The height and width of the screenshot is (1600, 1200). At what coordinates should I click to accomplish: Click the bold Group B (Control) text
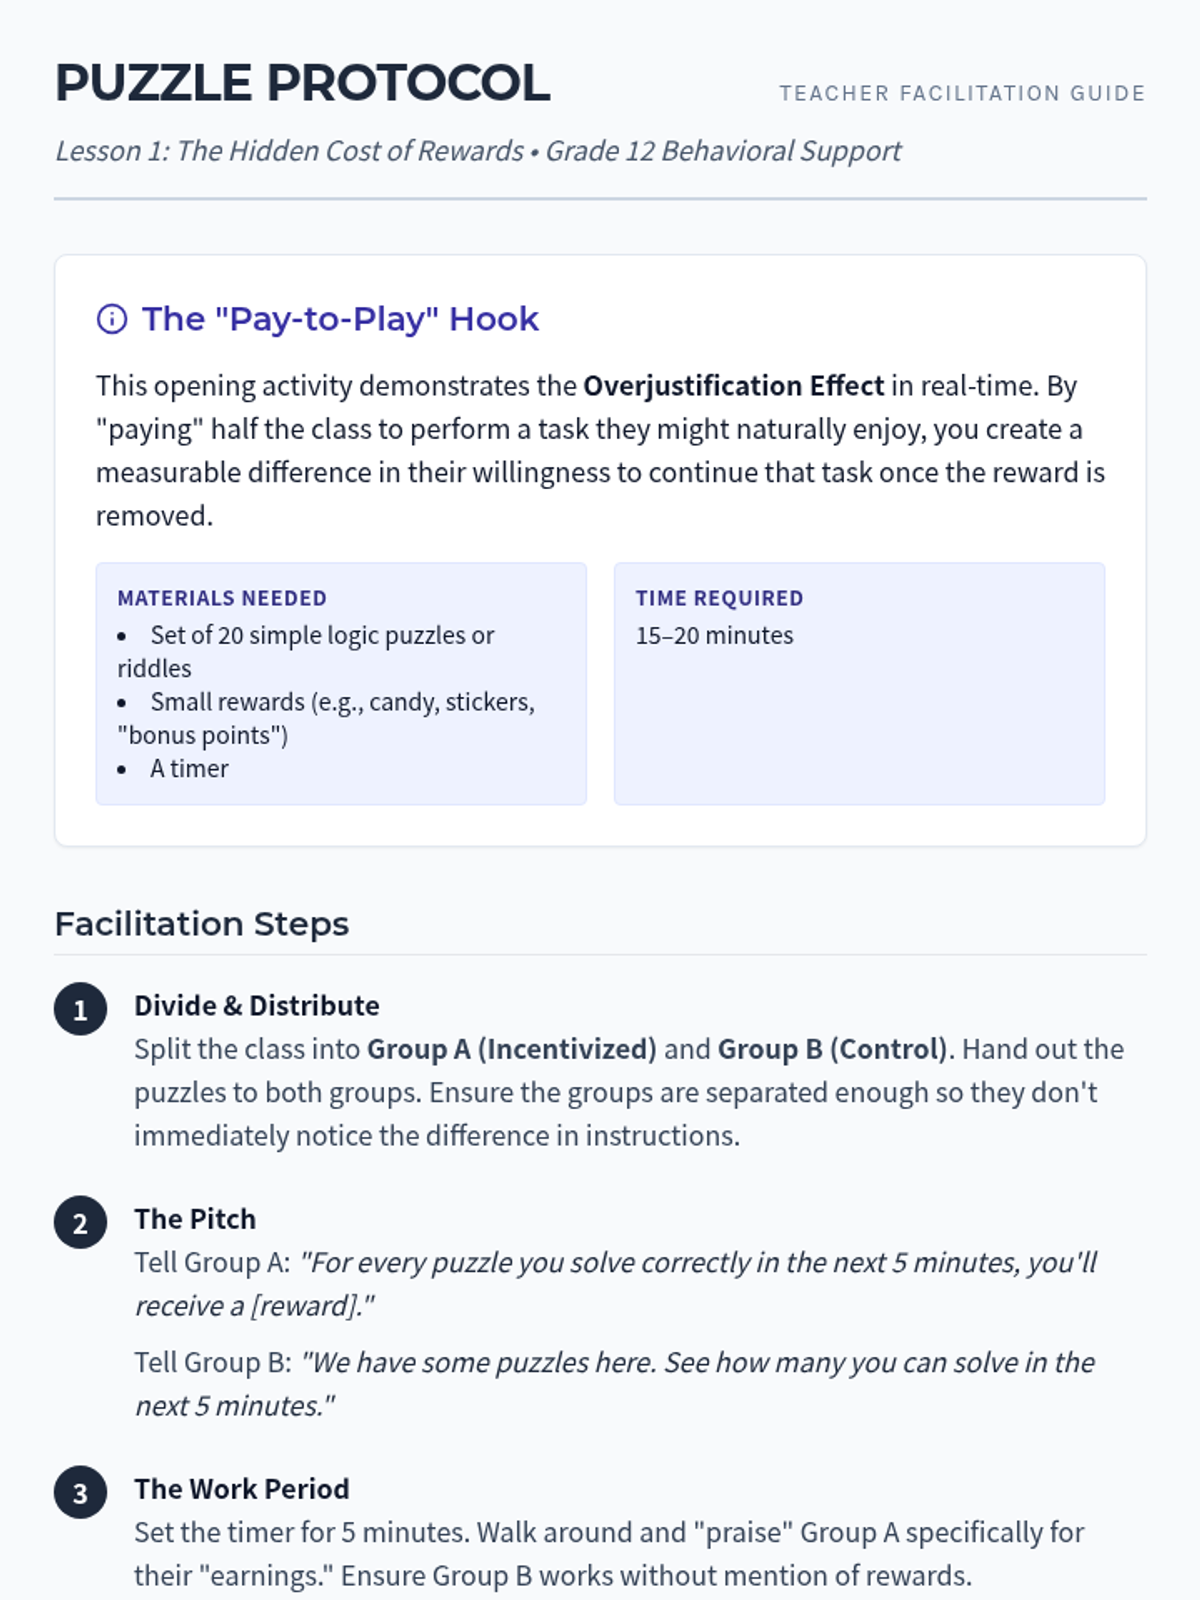click(832, 1049)
